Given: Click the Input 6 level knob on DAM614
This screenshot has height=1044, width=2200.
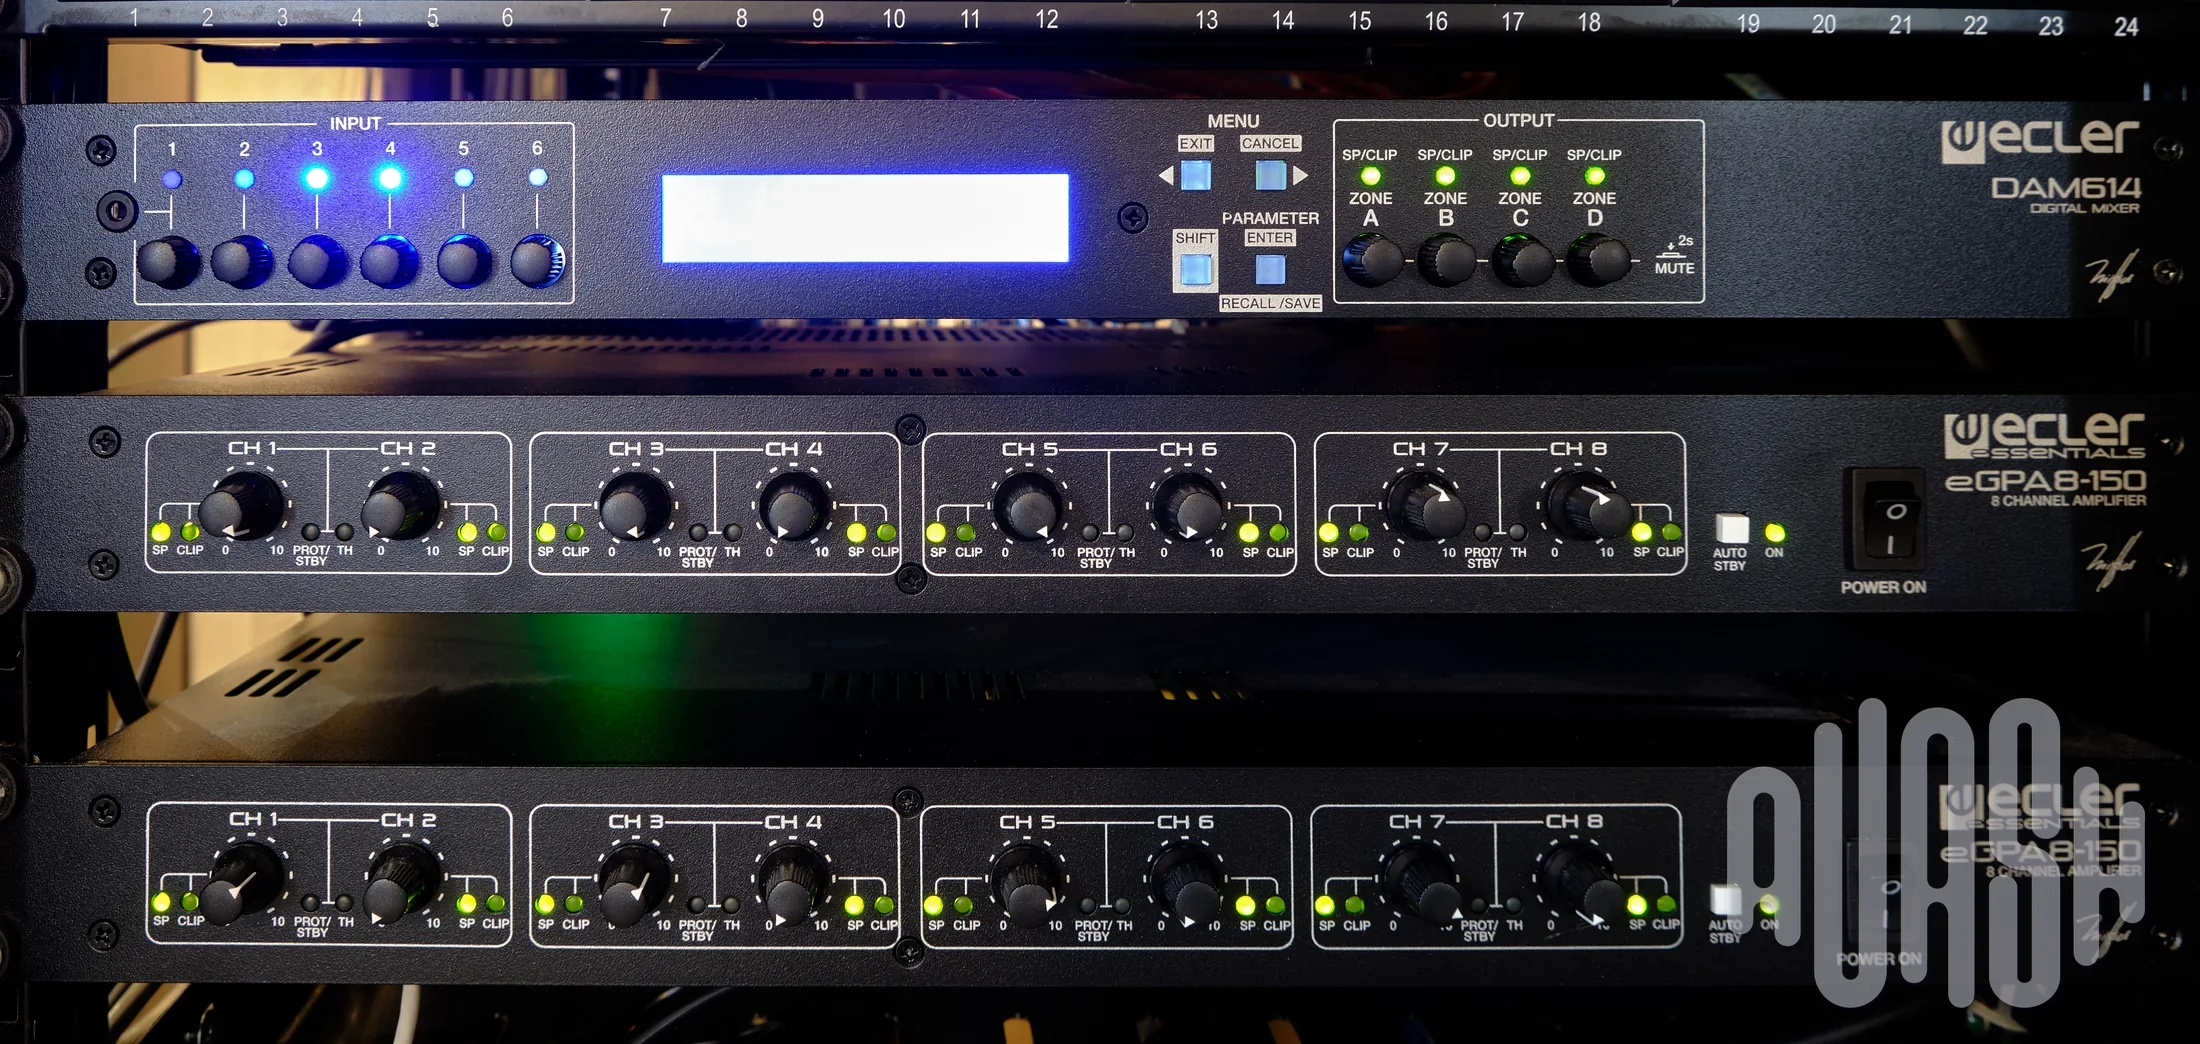Looking at the screenshot, I should [x=538, y=262].
